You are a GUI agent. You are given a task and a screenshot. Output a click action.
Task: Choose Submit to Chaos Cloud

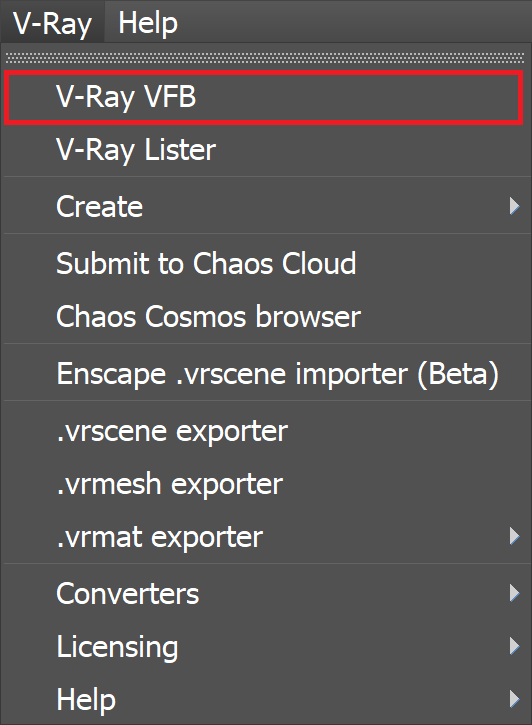[264, 263]
